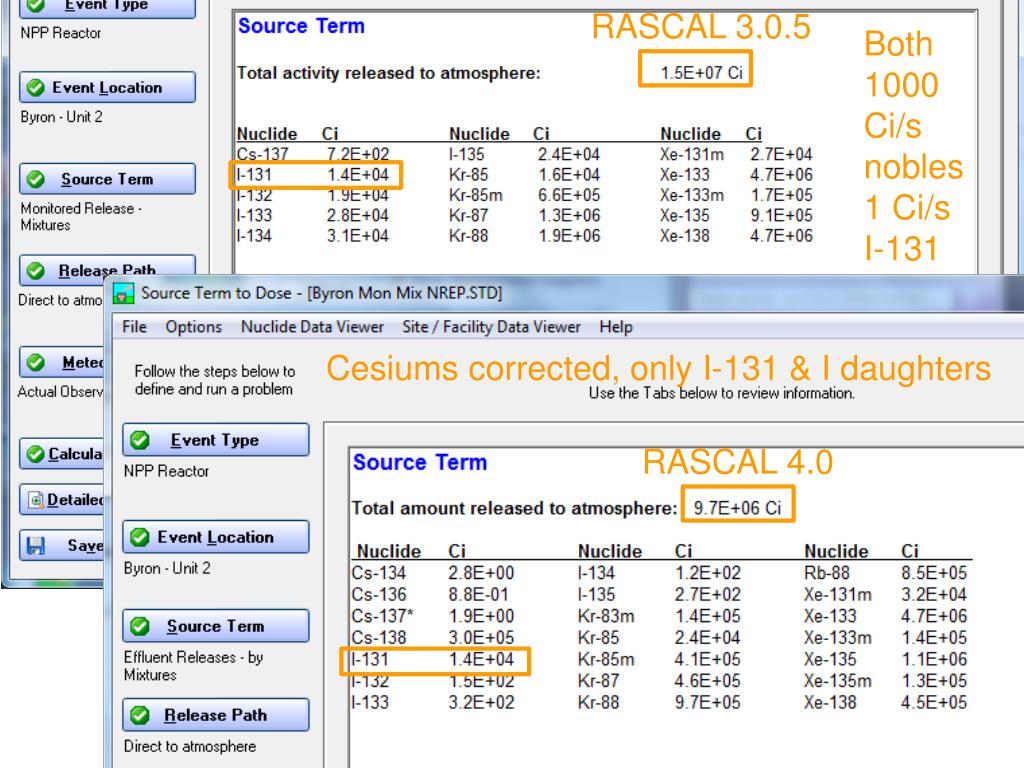Click the Cs-137* nuclide in front table
The image size is (1024, 768).
click(382, 616)
